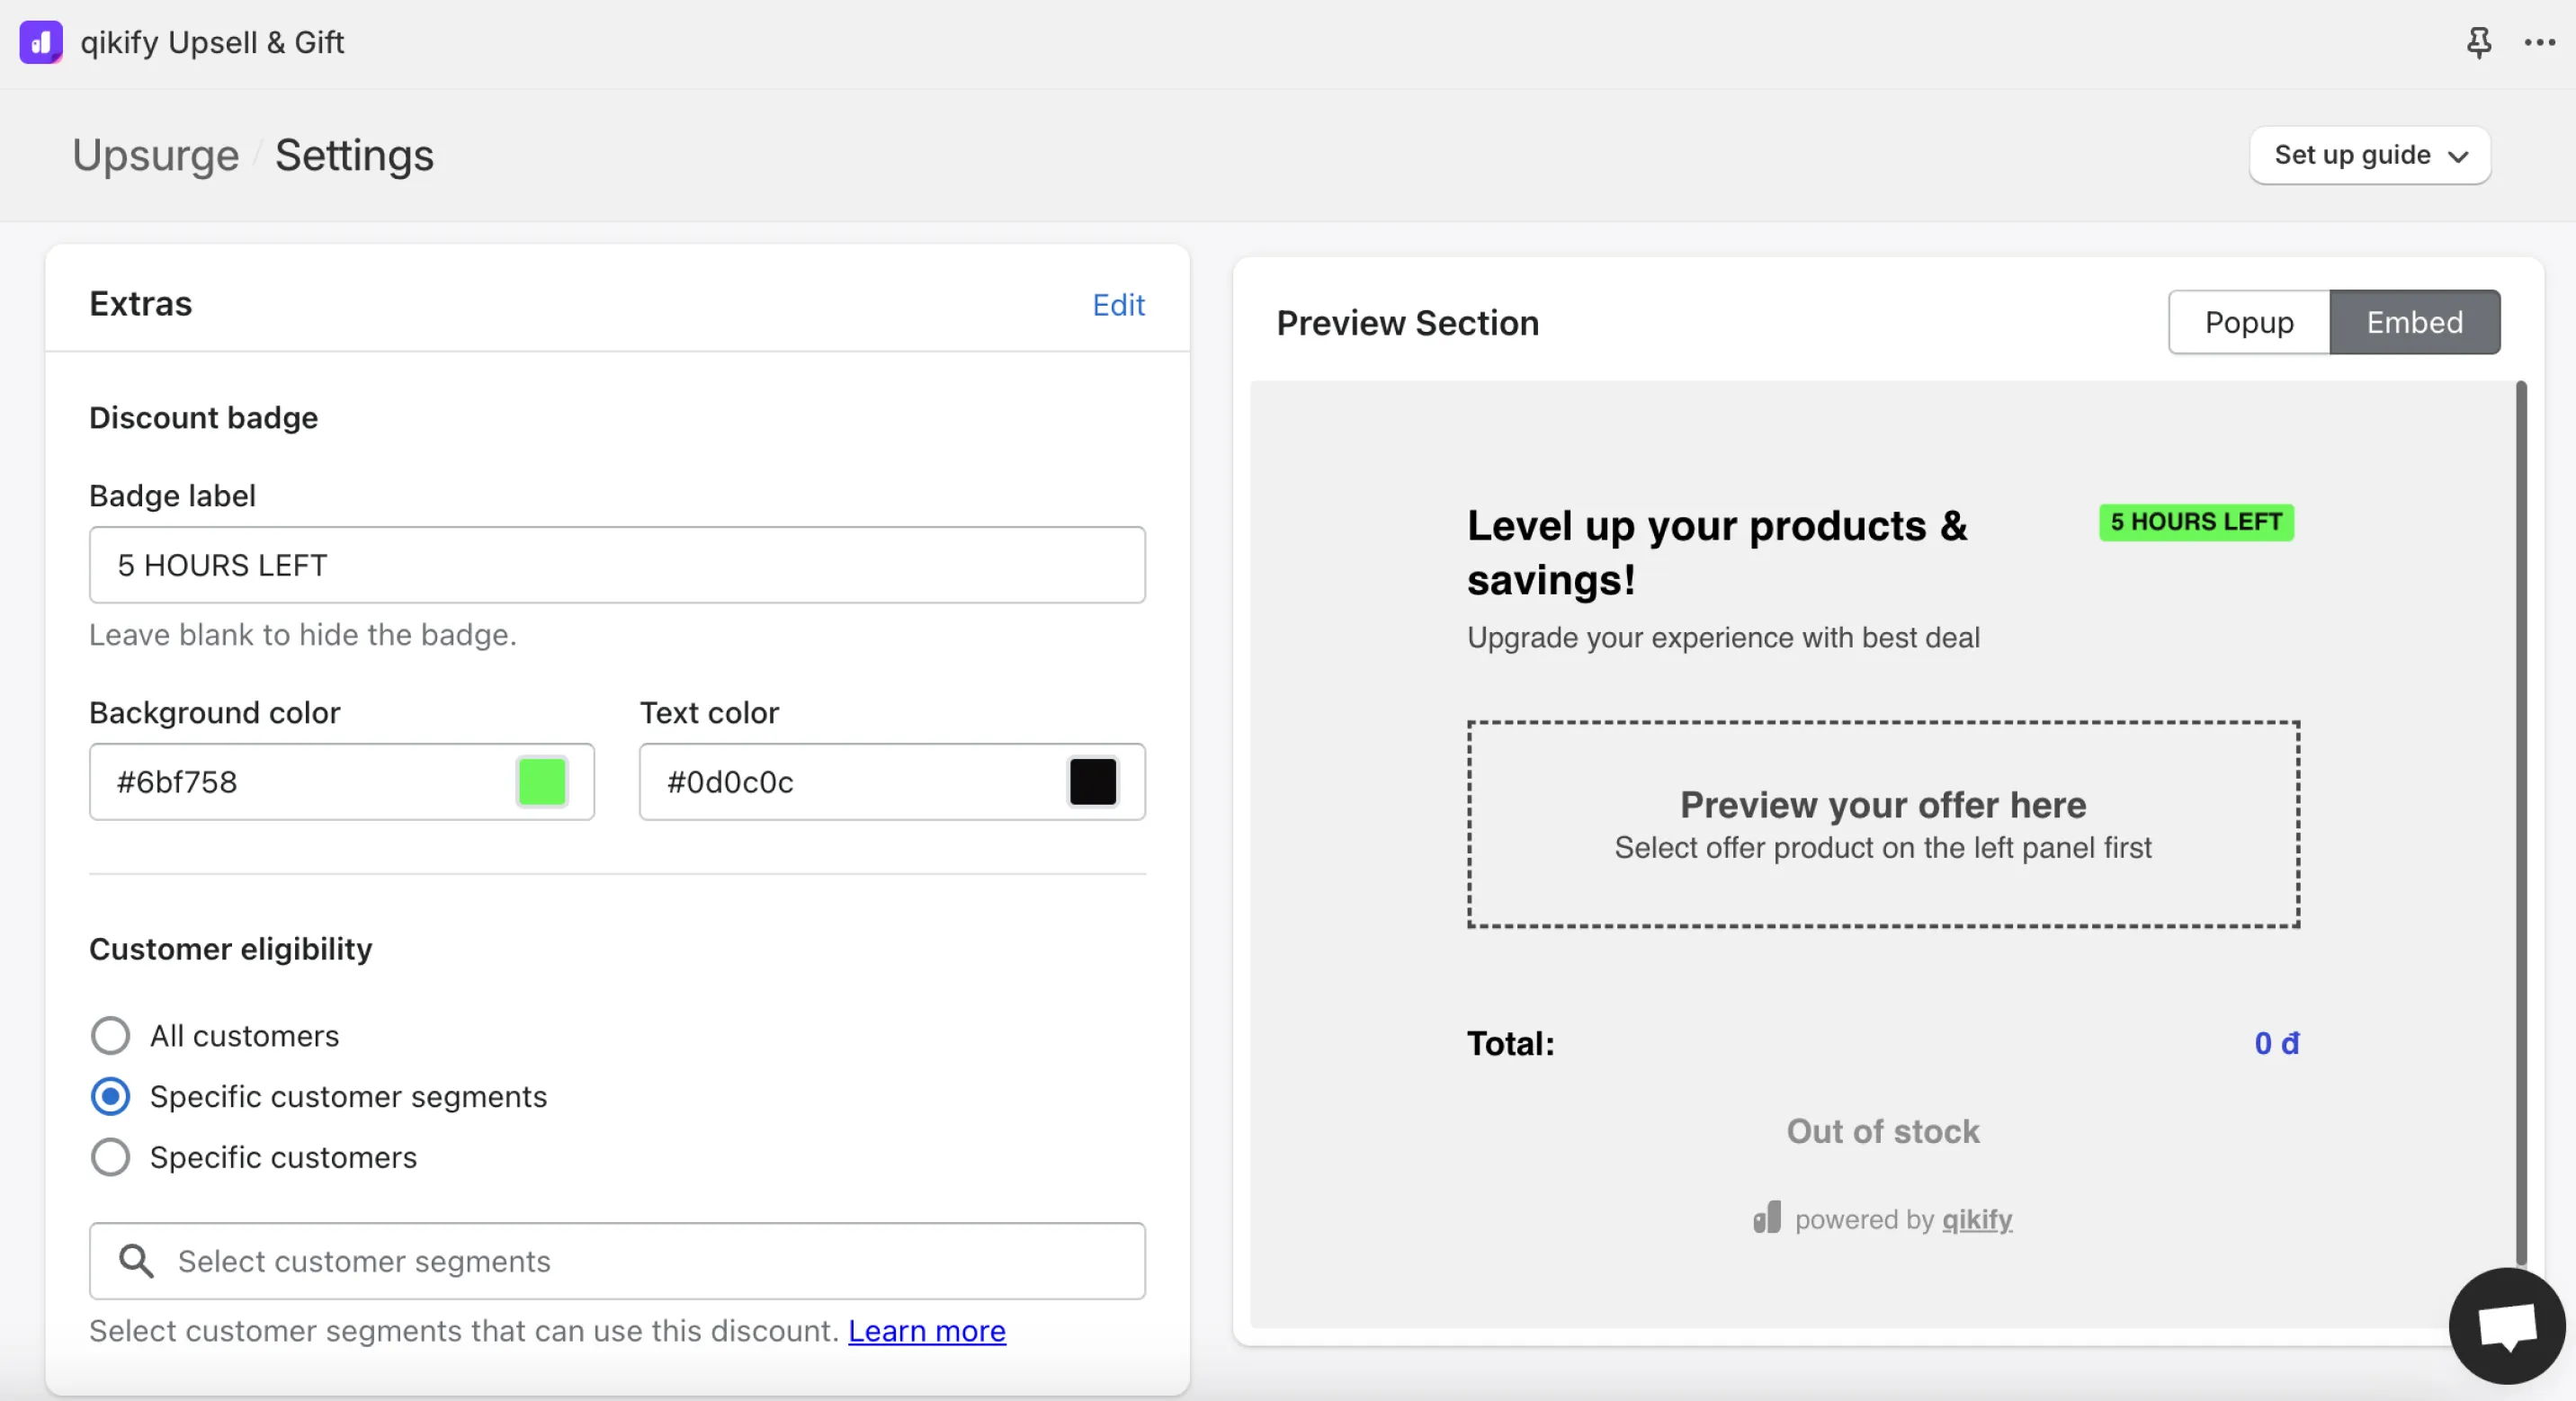Click the Level up your products heading
This screenshot has width=2576, height=1401.
pyautogui.click(x=1717, y=552)
